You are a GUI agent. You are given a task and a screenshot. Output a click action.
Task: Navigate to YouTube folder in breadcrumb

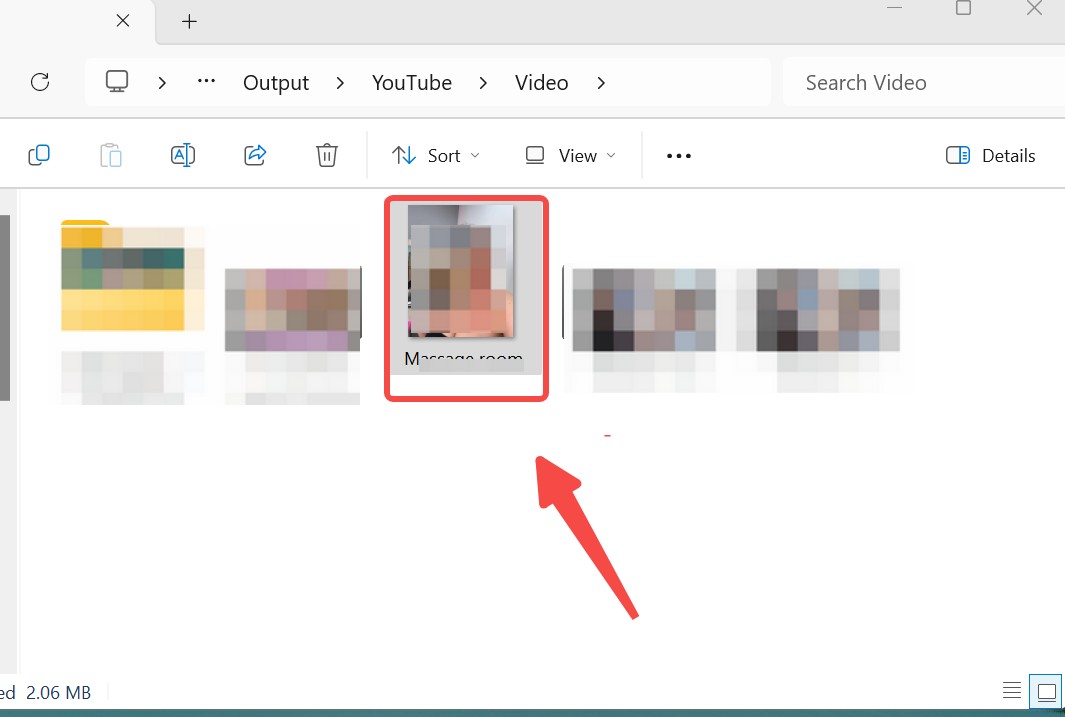point(412,83)
